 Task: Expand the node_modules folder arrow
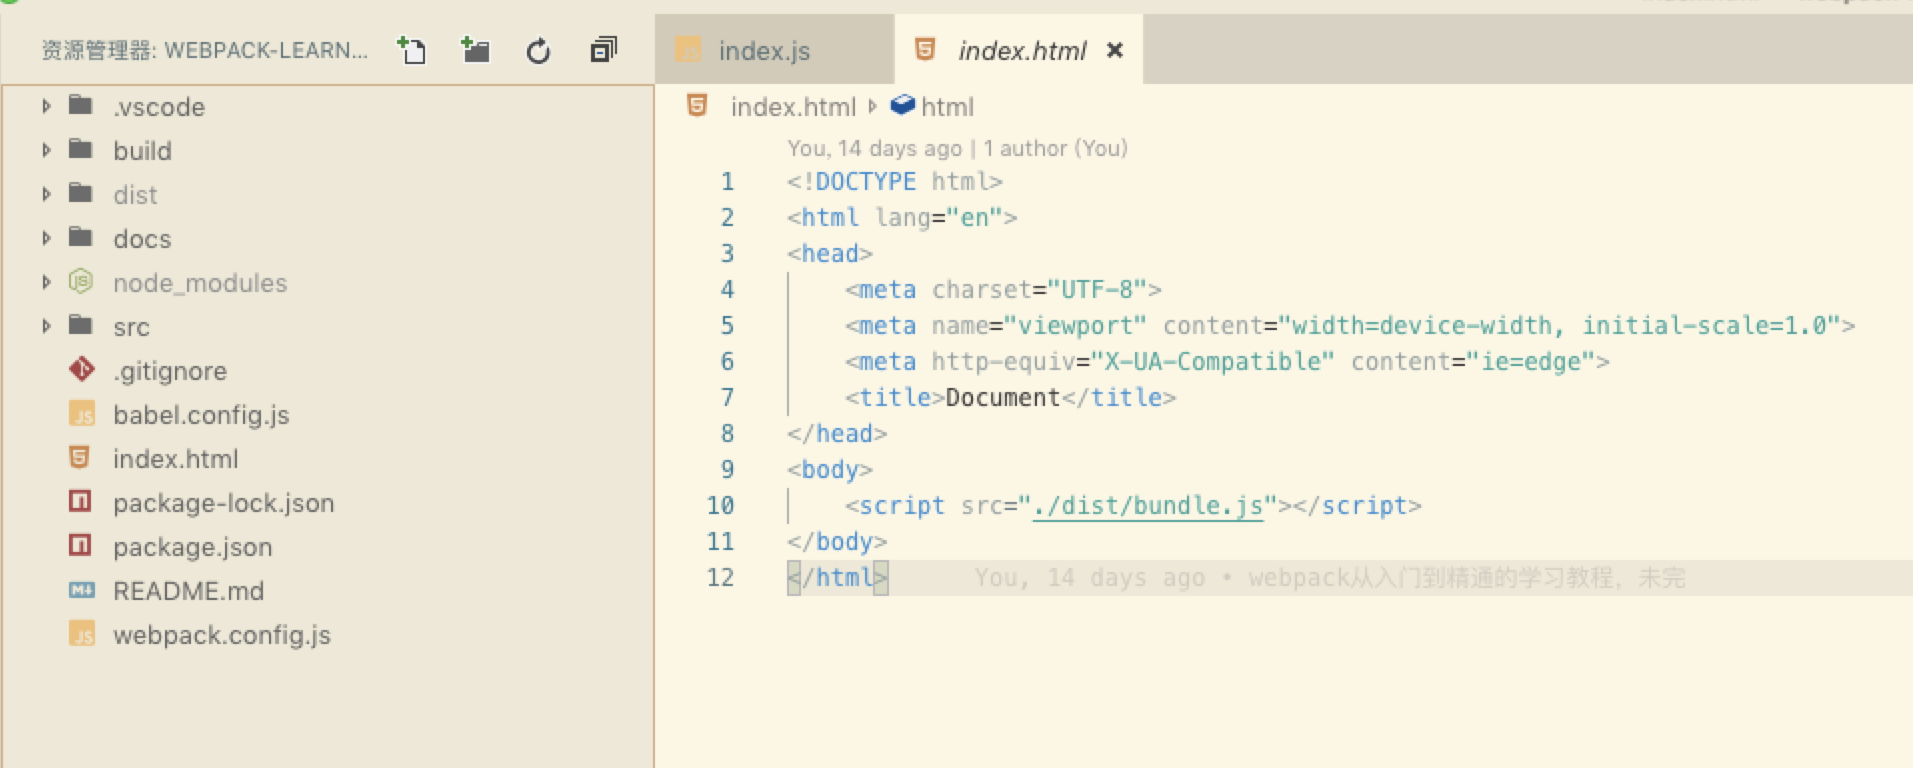(46, 282)
